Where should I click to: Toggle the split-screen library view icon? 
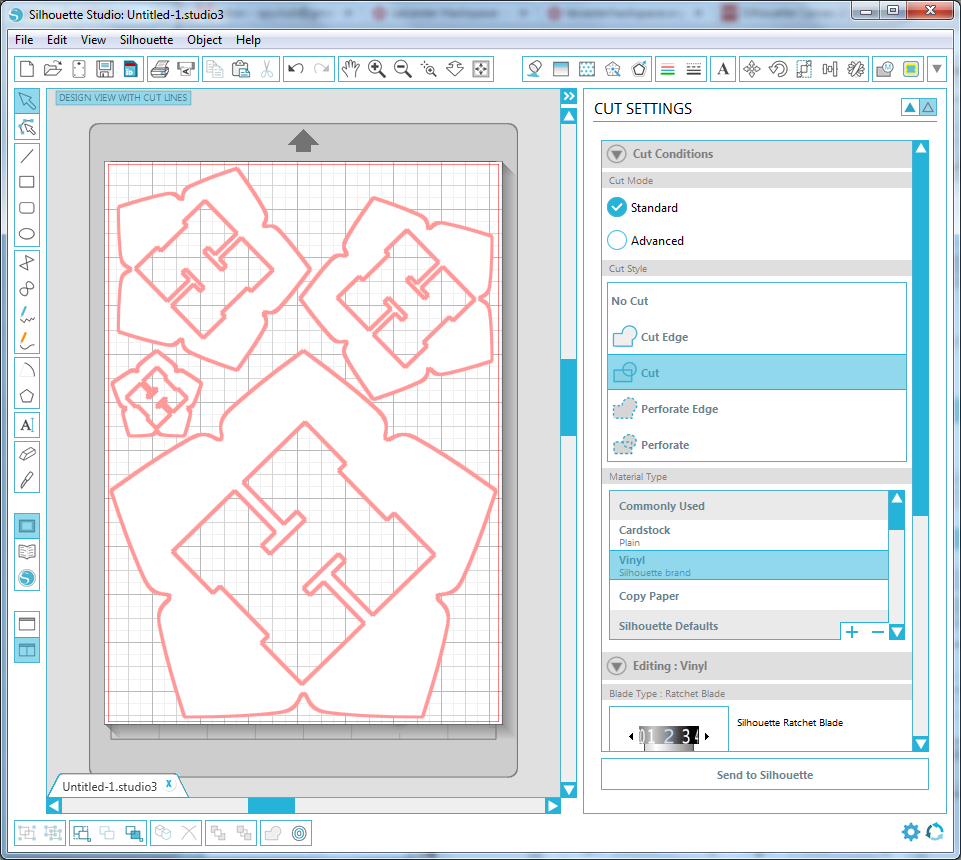coord(27,650)
